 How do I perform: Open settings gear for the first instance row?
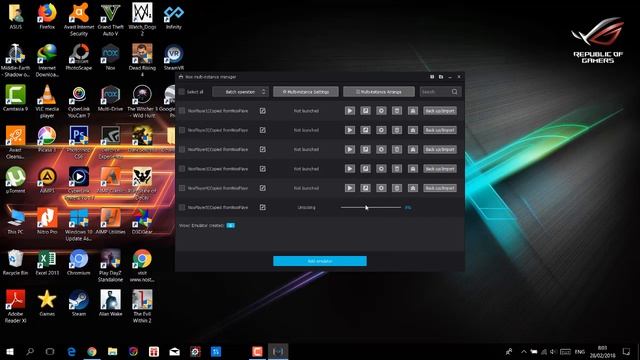(381, 111)
